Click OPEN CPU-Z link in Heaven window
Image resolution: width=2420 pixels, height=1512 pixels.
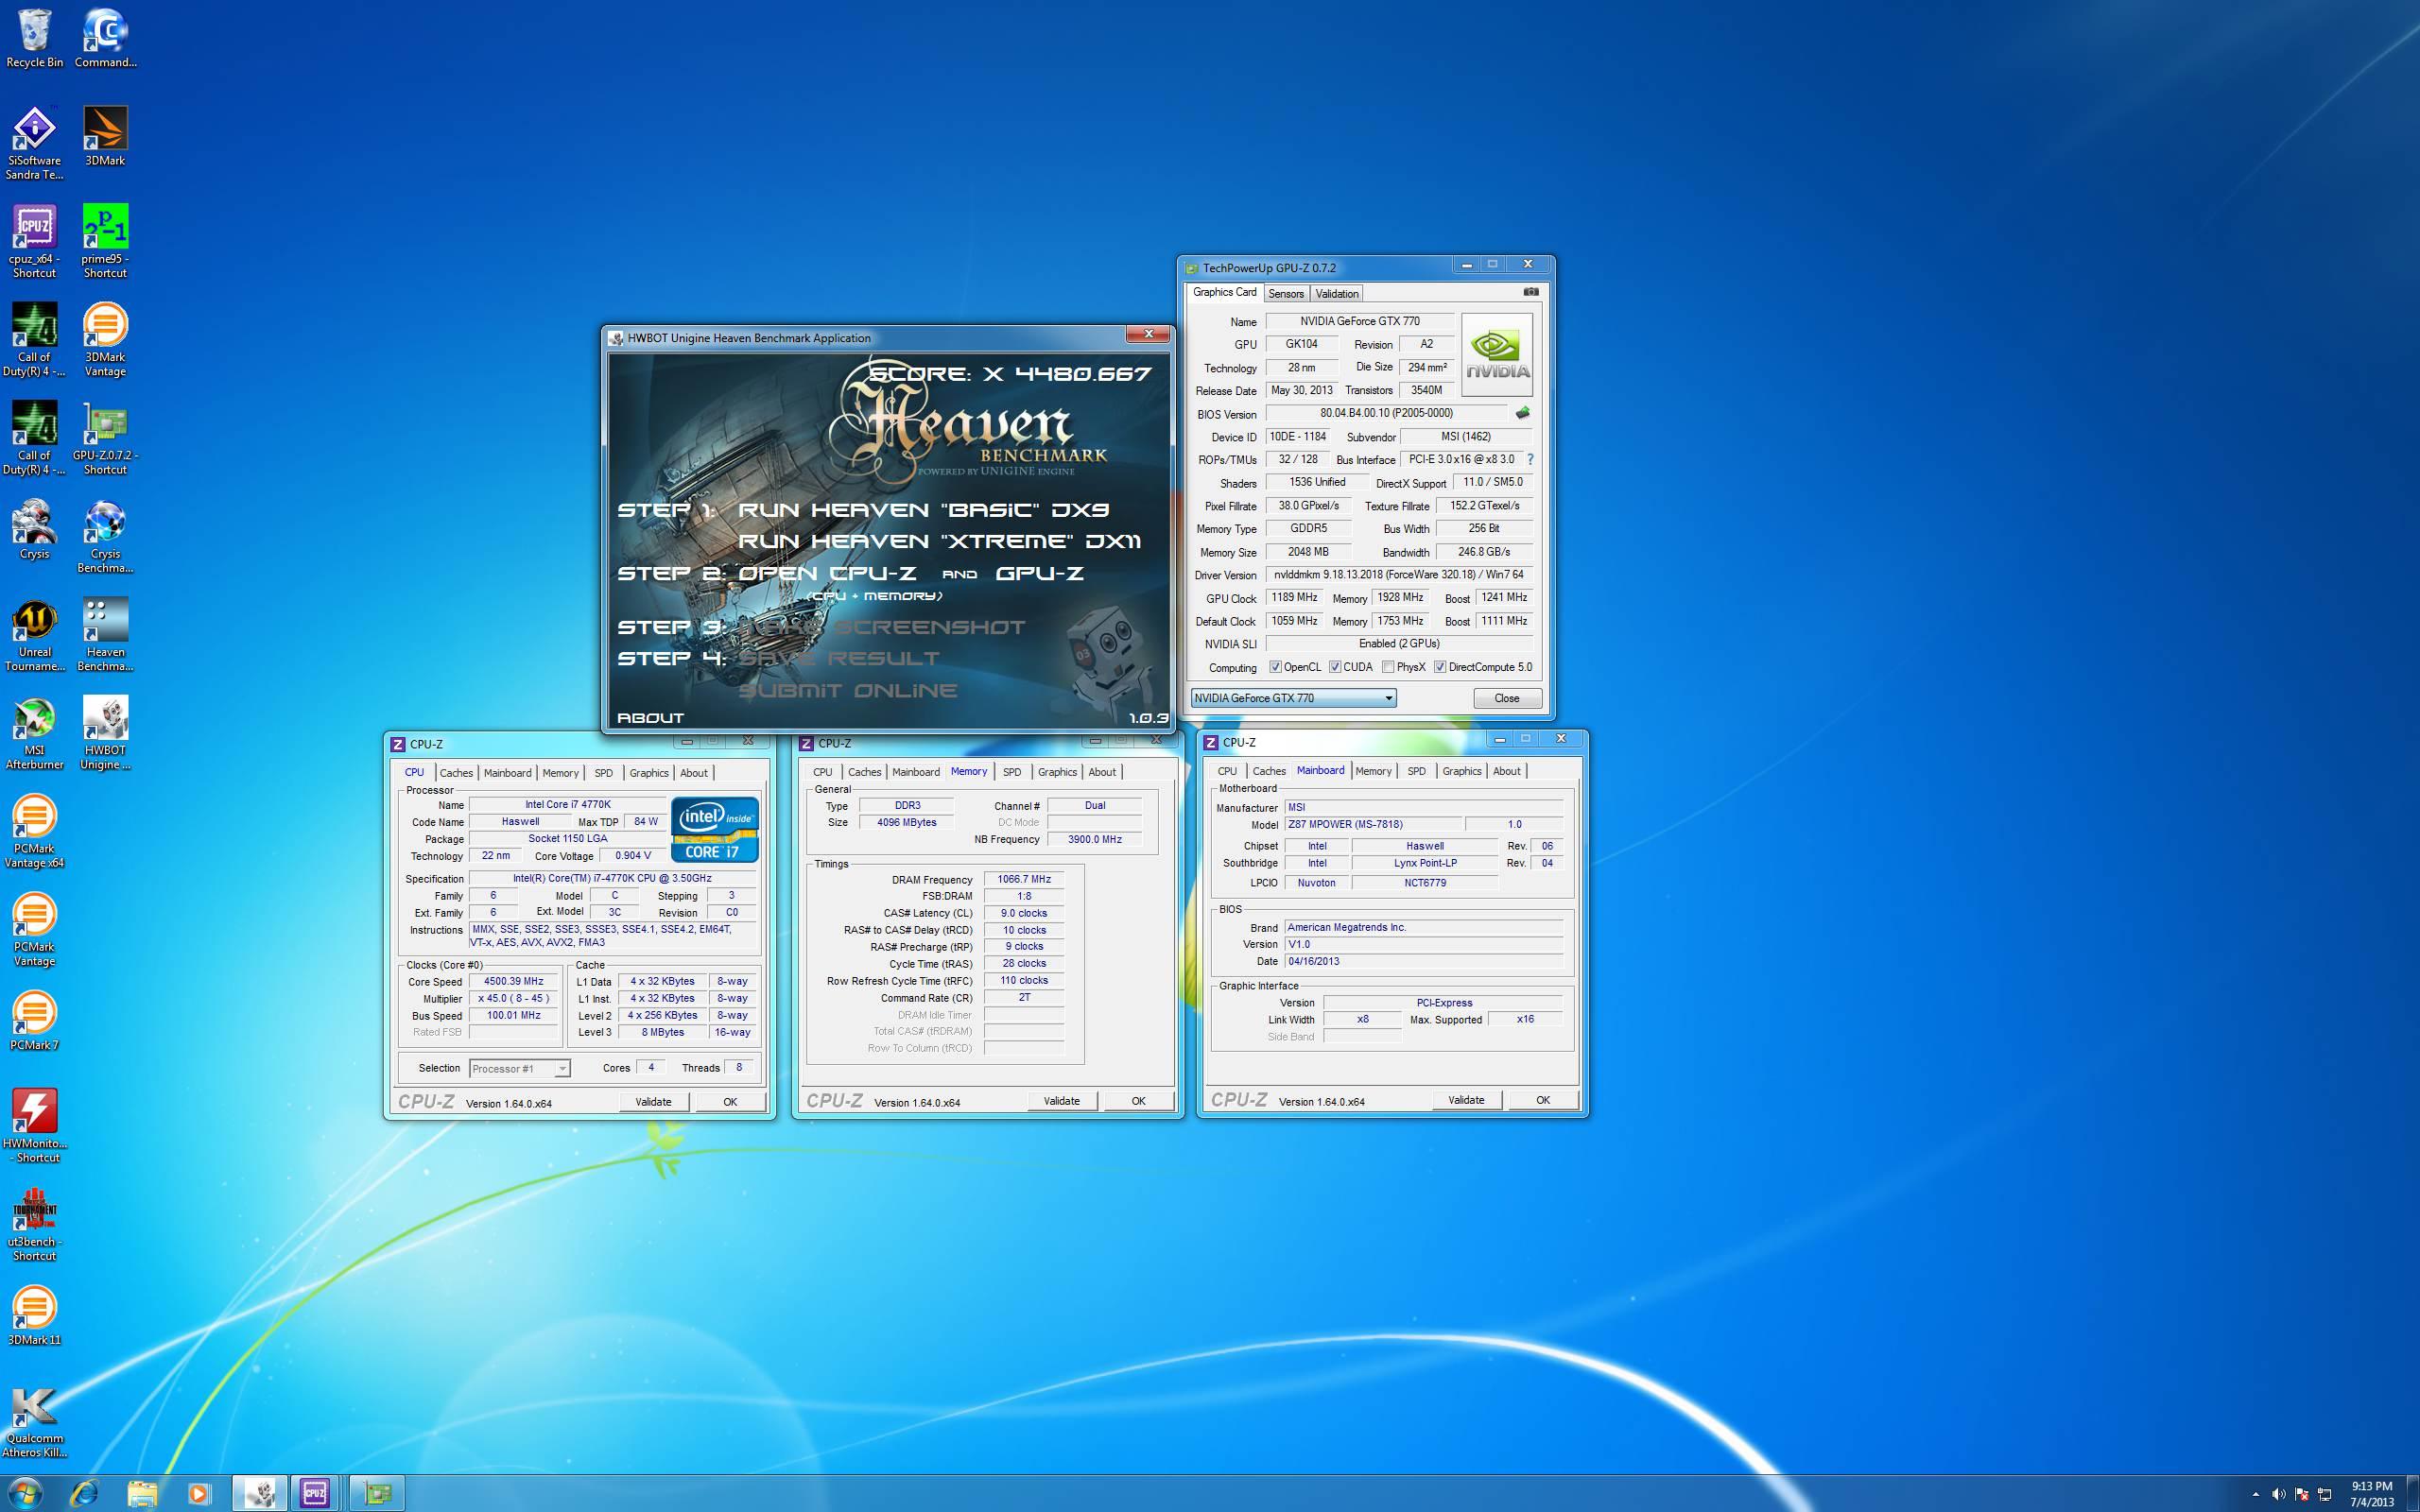[x=827, y=573]
